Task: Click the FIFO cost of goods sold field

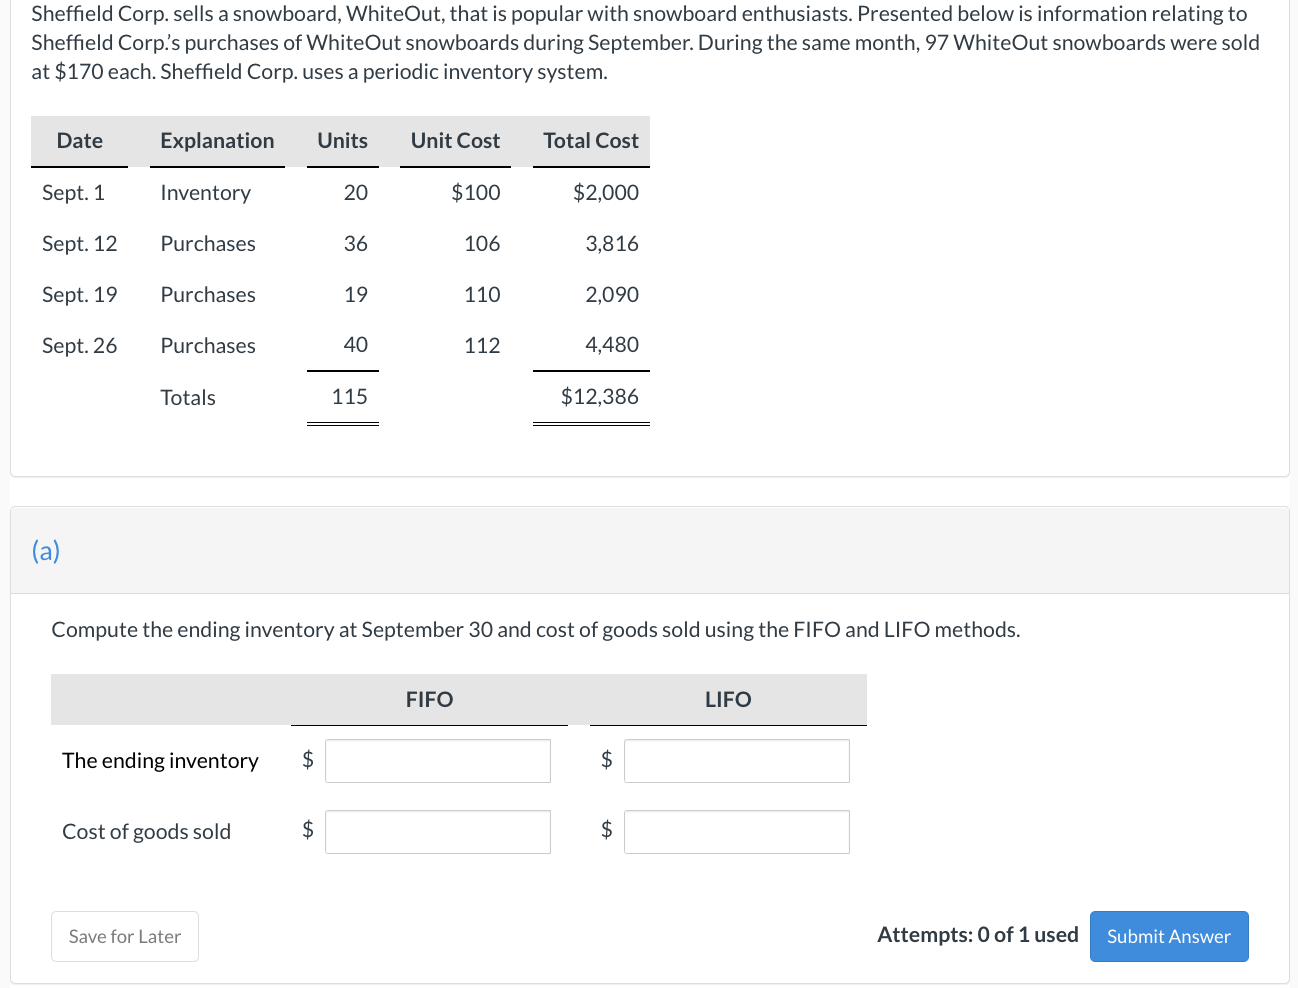Action: tap(438, 832)
